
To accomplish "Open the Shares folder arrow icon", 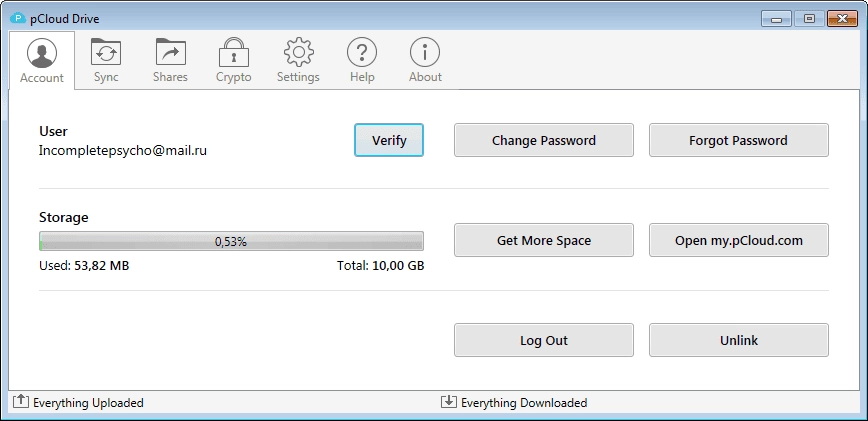I will click(170, 52).
